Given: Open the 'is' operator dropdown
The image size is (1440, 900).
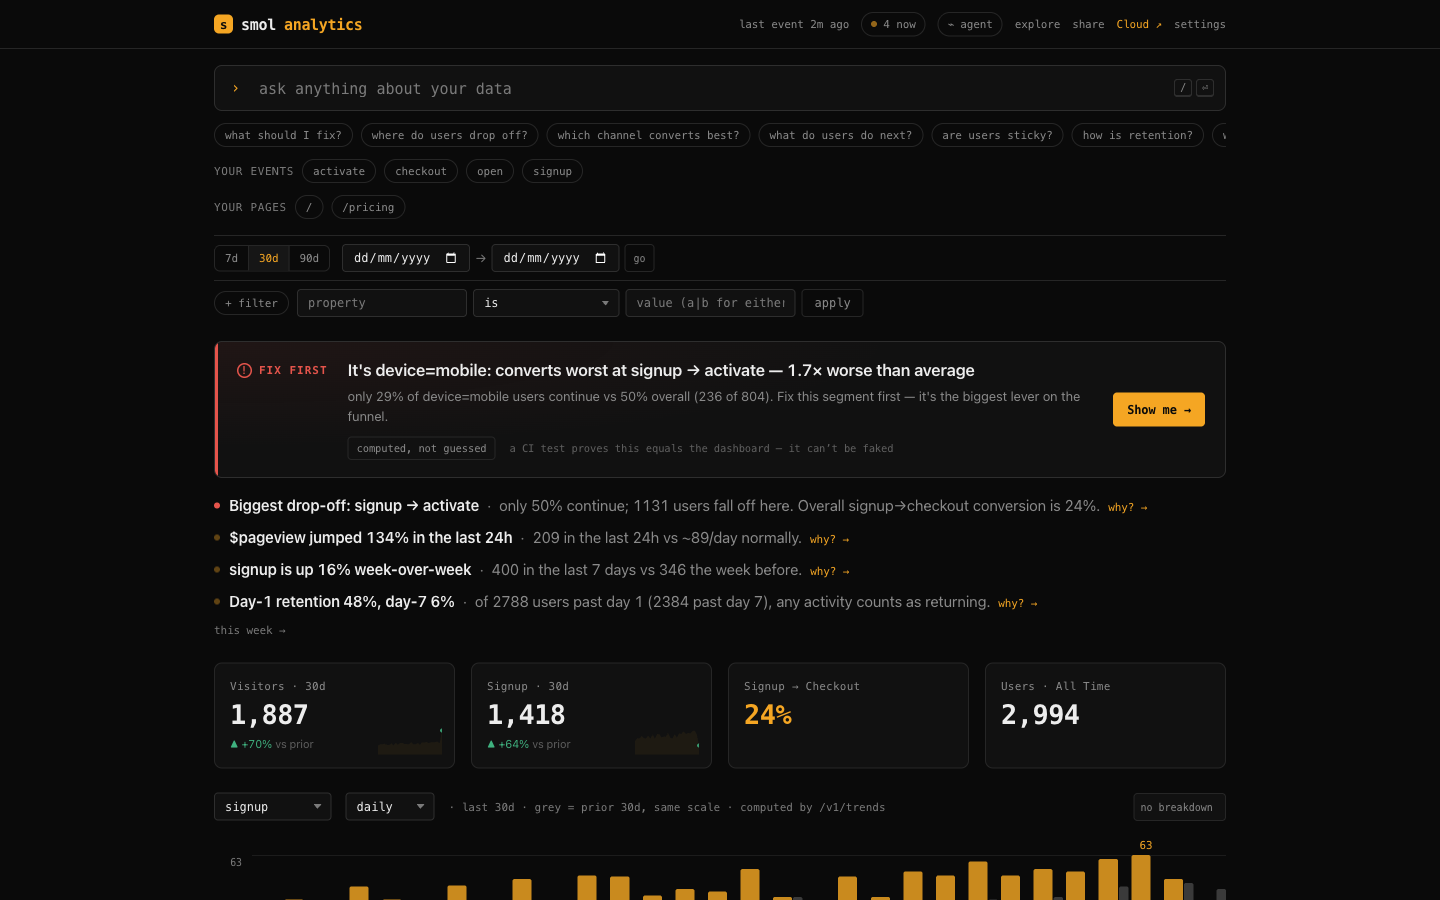Looking at the screenshot, I should tap(546, 303).
